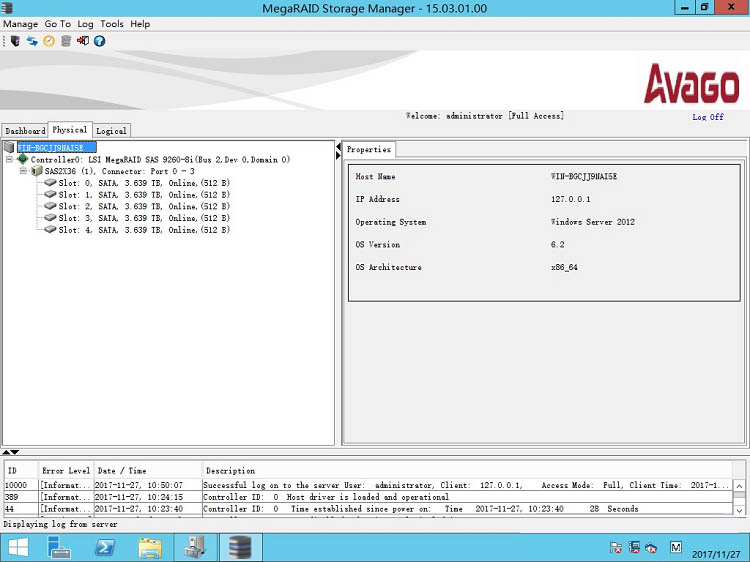The image size is (750, 562).
Task: Select log entry ID 10000
Action: point(368,485)
